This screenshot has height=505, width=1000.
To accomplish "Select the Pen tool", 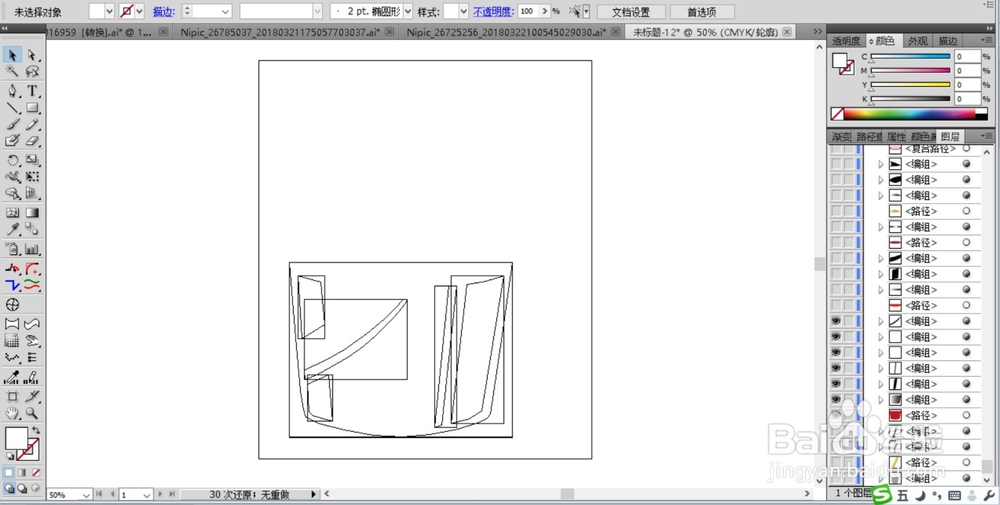I will 12,91.
